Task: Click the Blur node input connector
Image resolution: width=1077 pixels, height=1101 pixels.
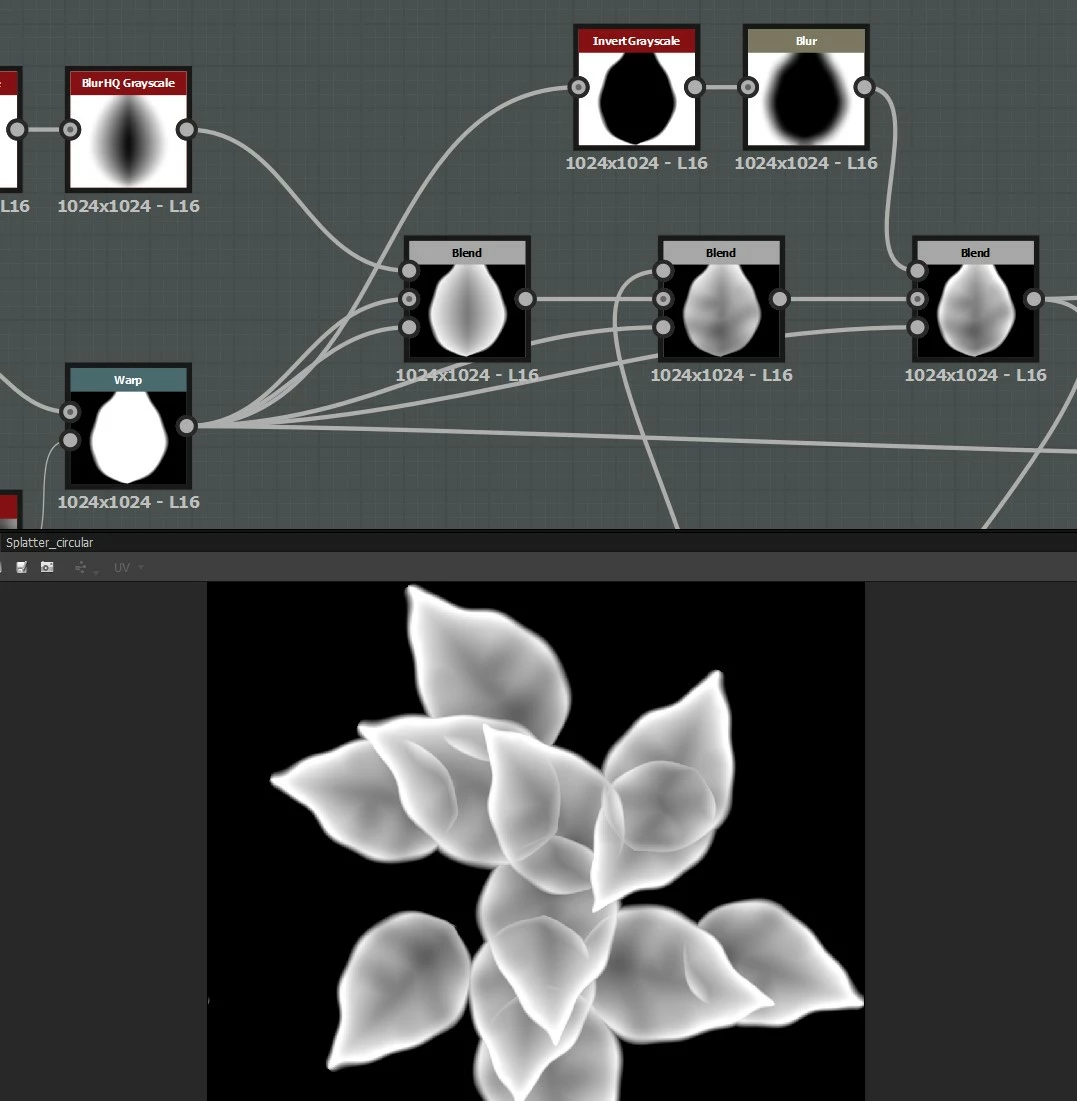Action: (748, 87)
